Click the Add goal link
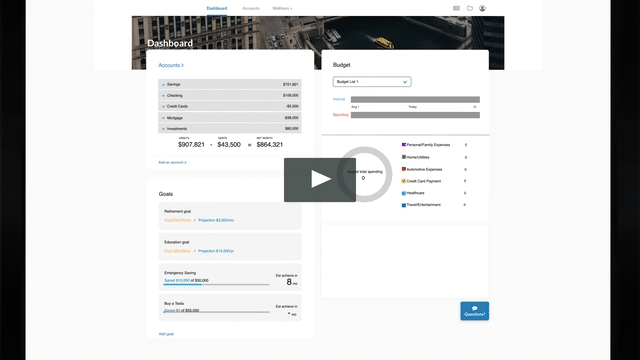This screenshot has height=360, width=640. coord(166,334)
